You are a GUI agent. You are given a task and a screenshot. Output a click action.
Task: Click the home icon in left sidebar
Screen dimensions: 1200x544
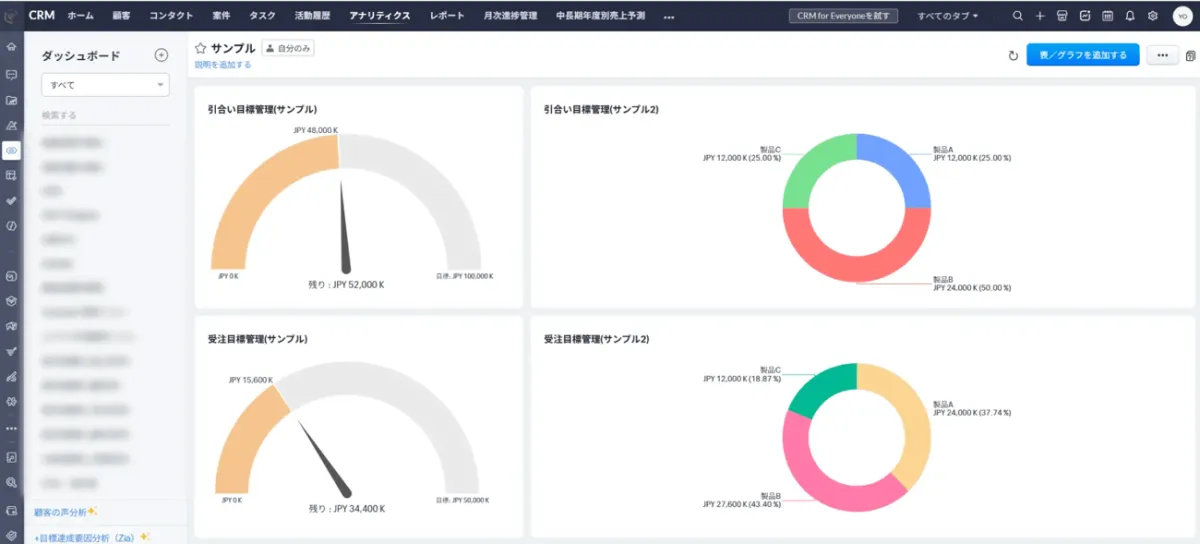[x=11, y=47]
